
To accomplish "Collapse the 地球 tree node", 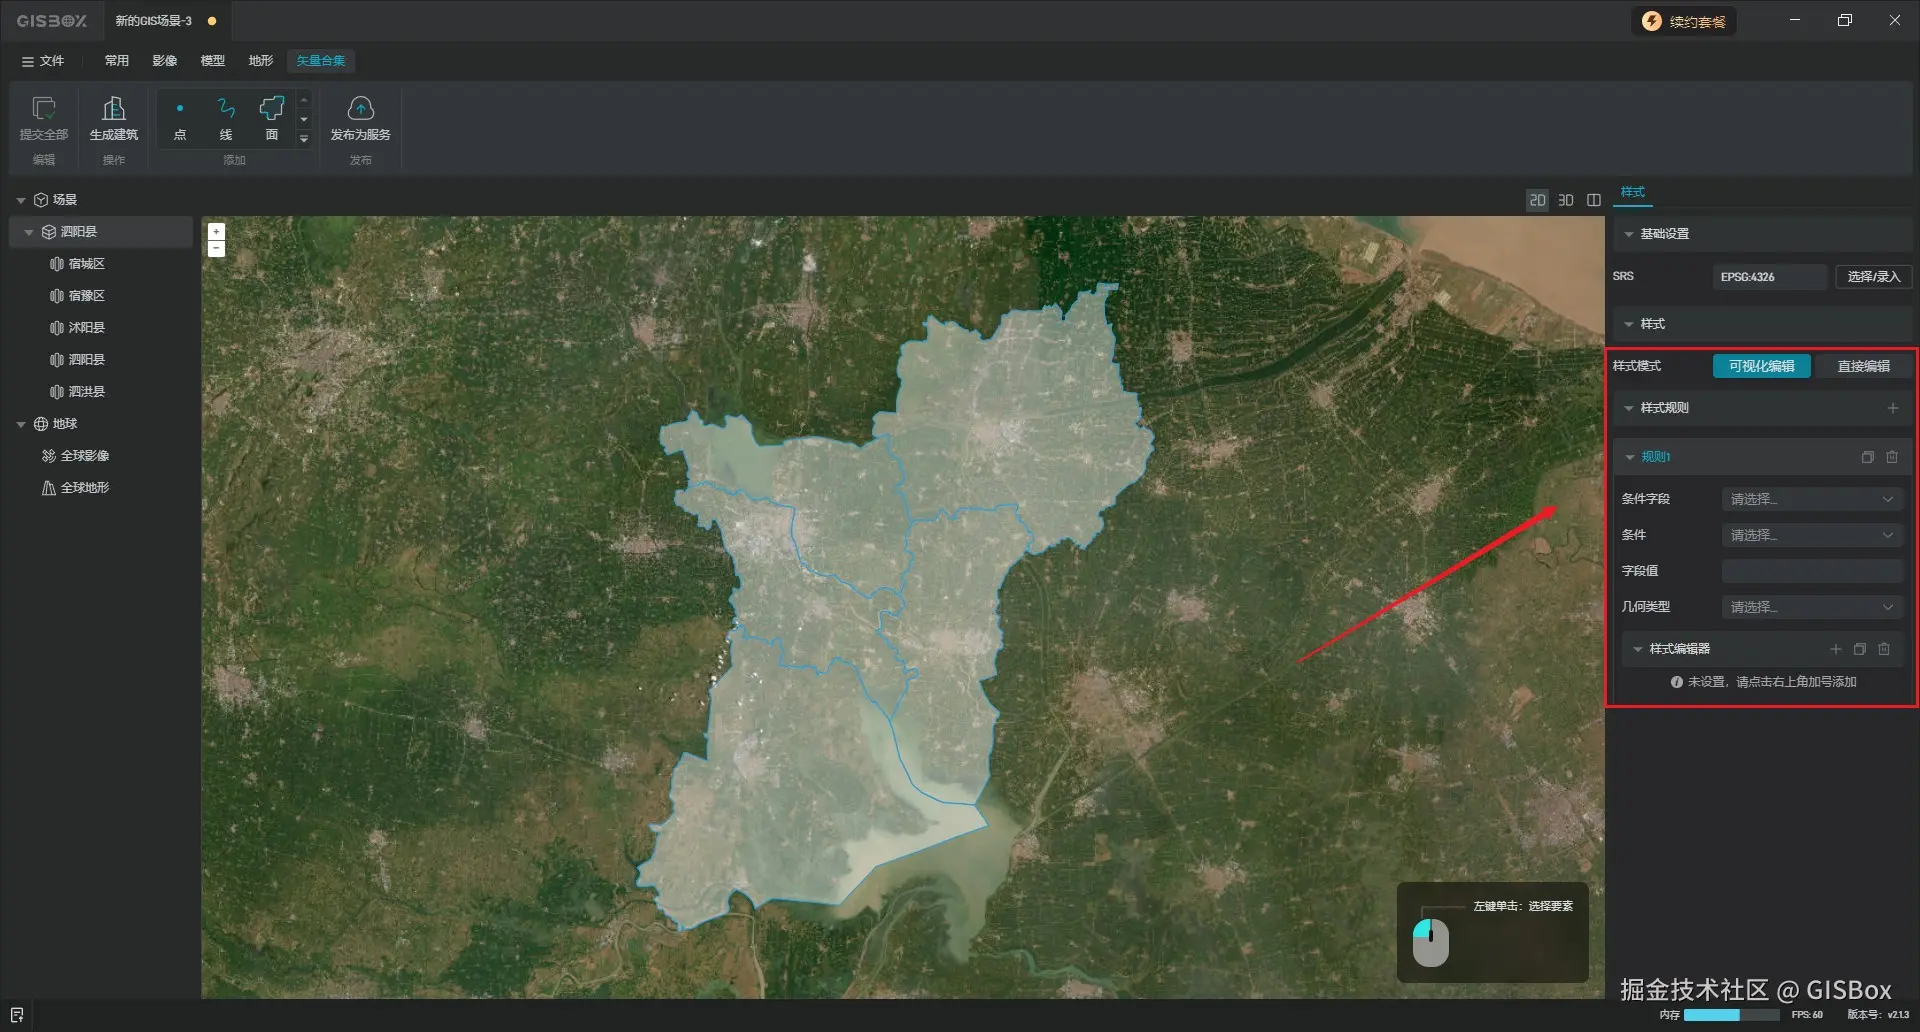I will pos(21,424).
